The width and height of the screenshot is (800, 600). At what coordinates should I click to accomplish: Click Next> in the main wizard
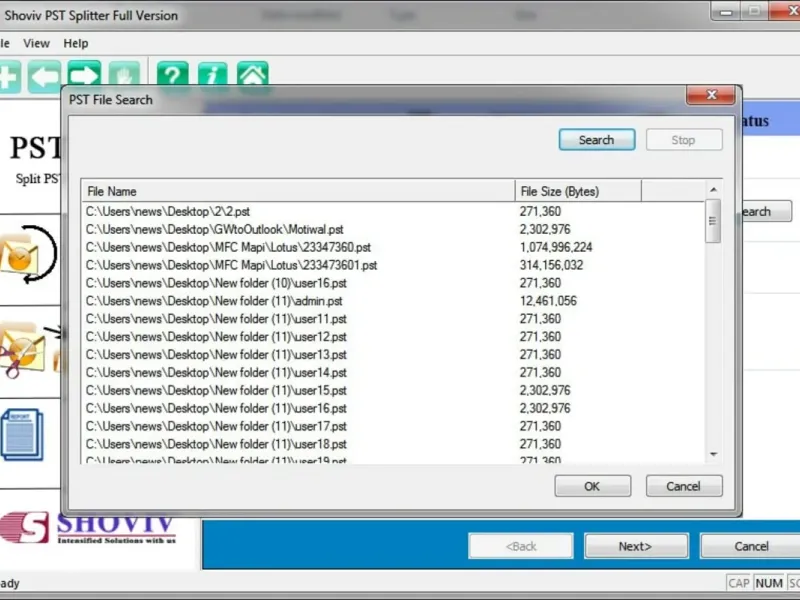pyautogui.click(x=636, y=546)
